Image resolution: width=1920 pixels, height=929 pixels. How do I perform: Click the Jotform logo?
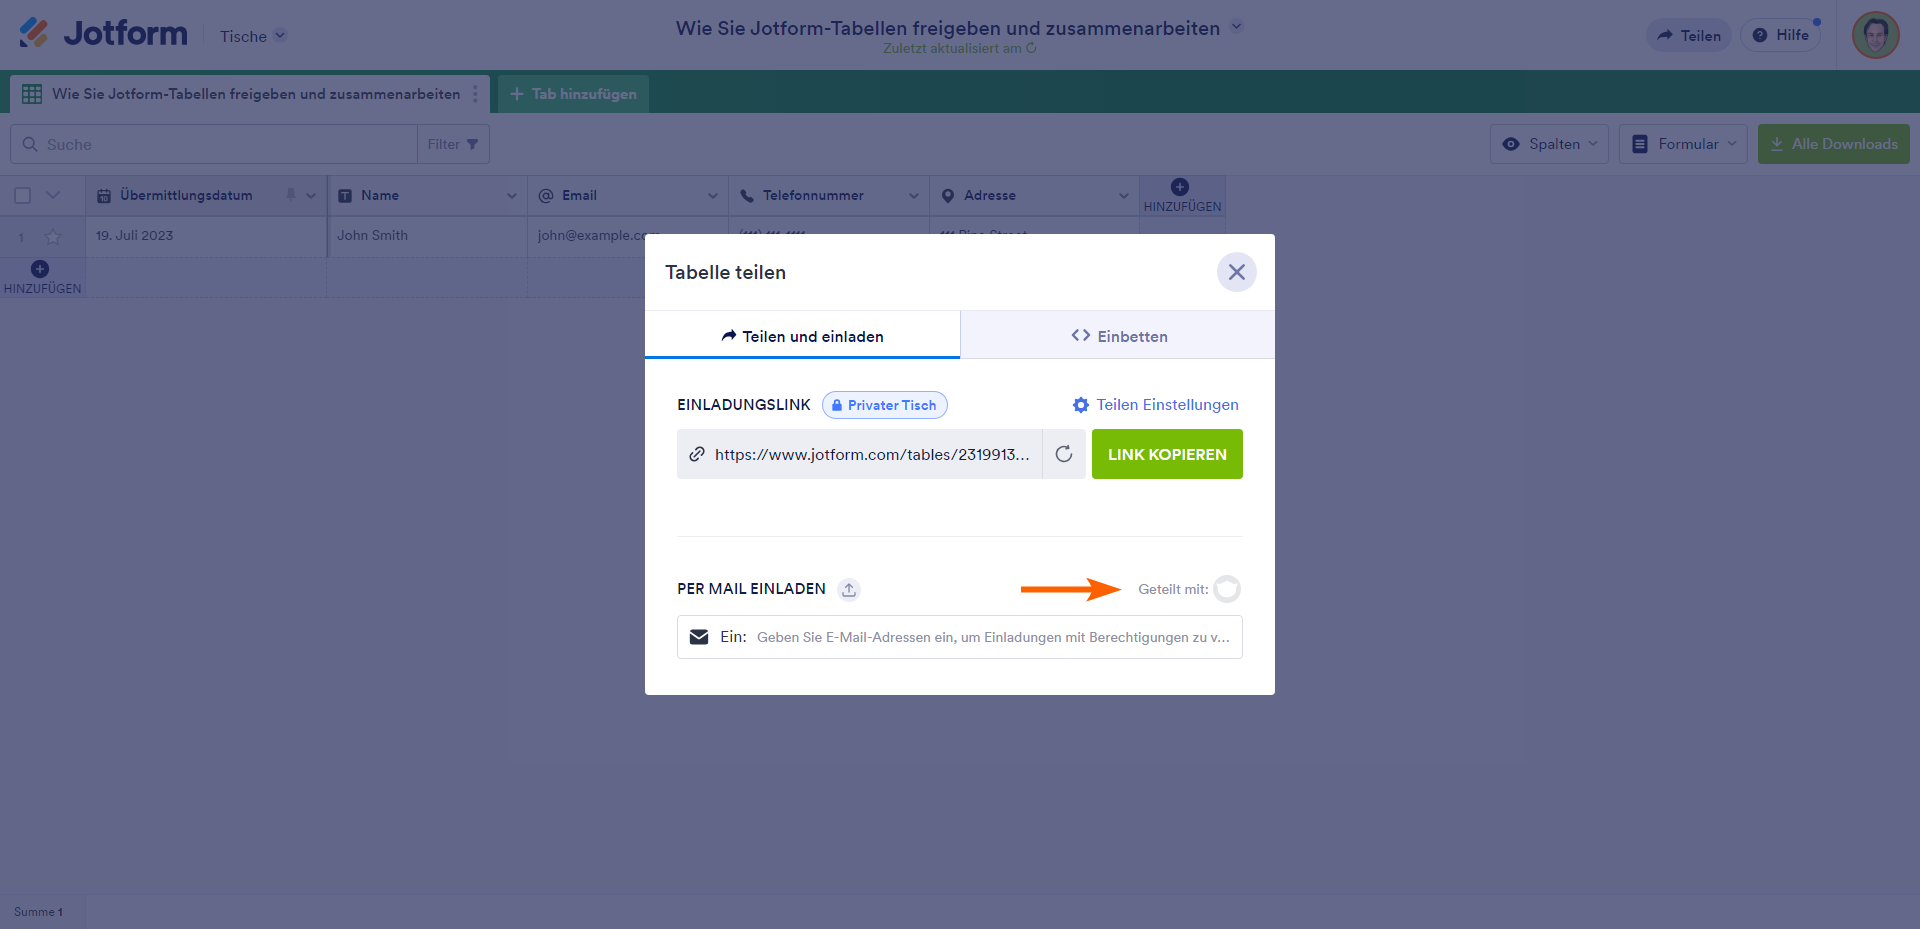click(x=104, y=34)
